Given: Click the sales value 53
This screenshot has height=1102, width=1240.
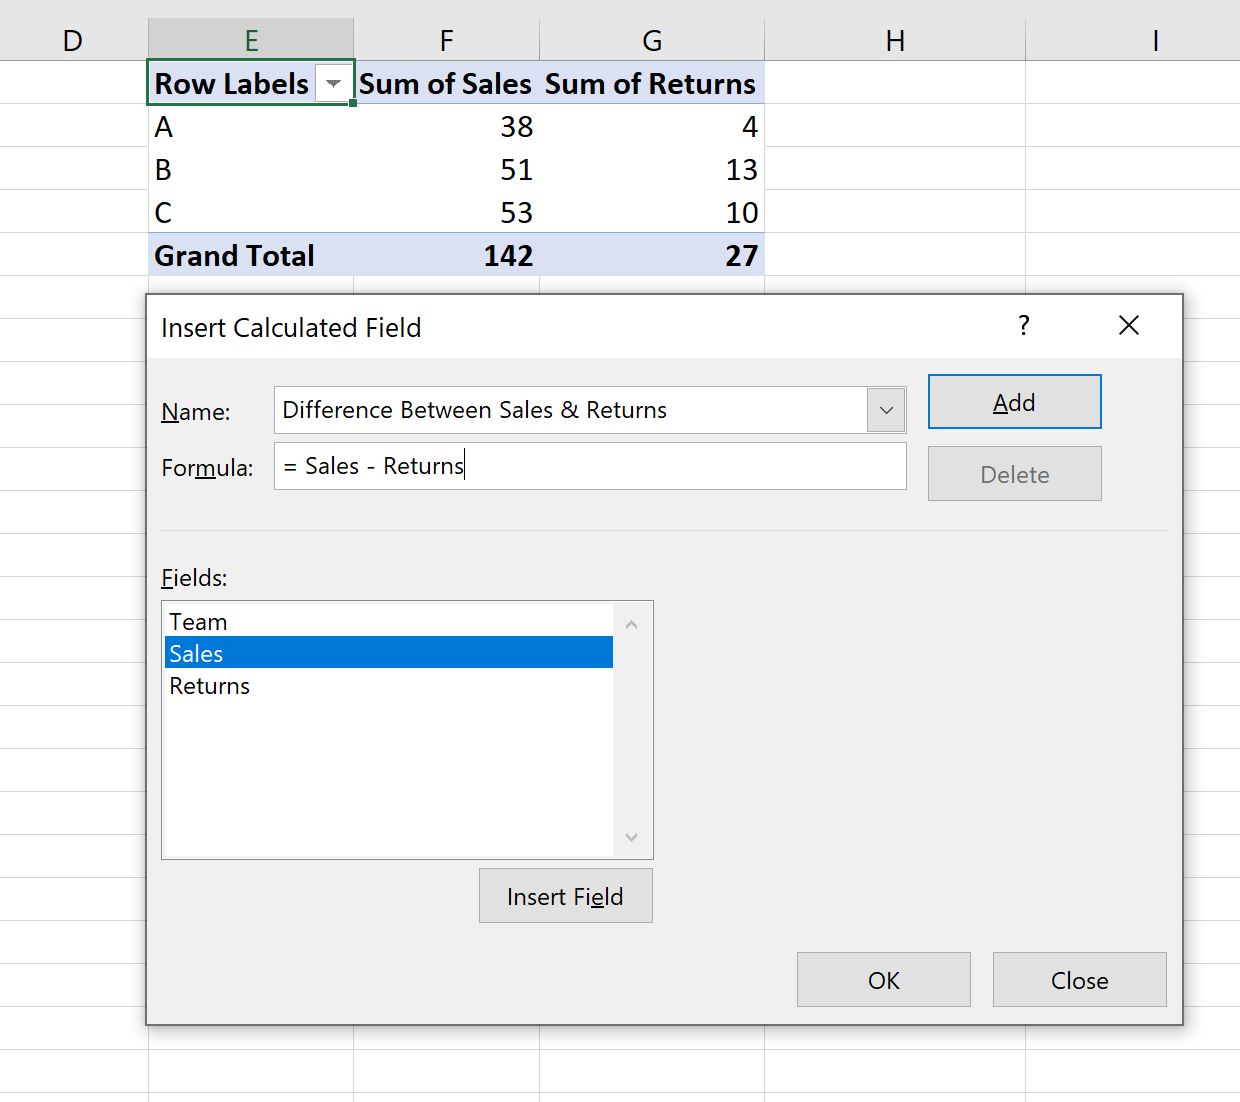Looking at the screenshot, I should [446, 212].
